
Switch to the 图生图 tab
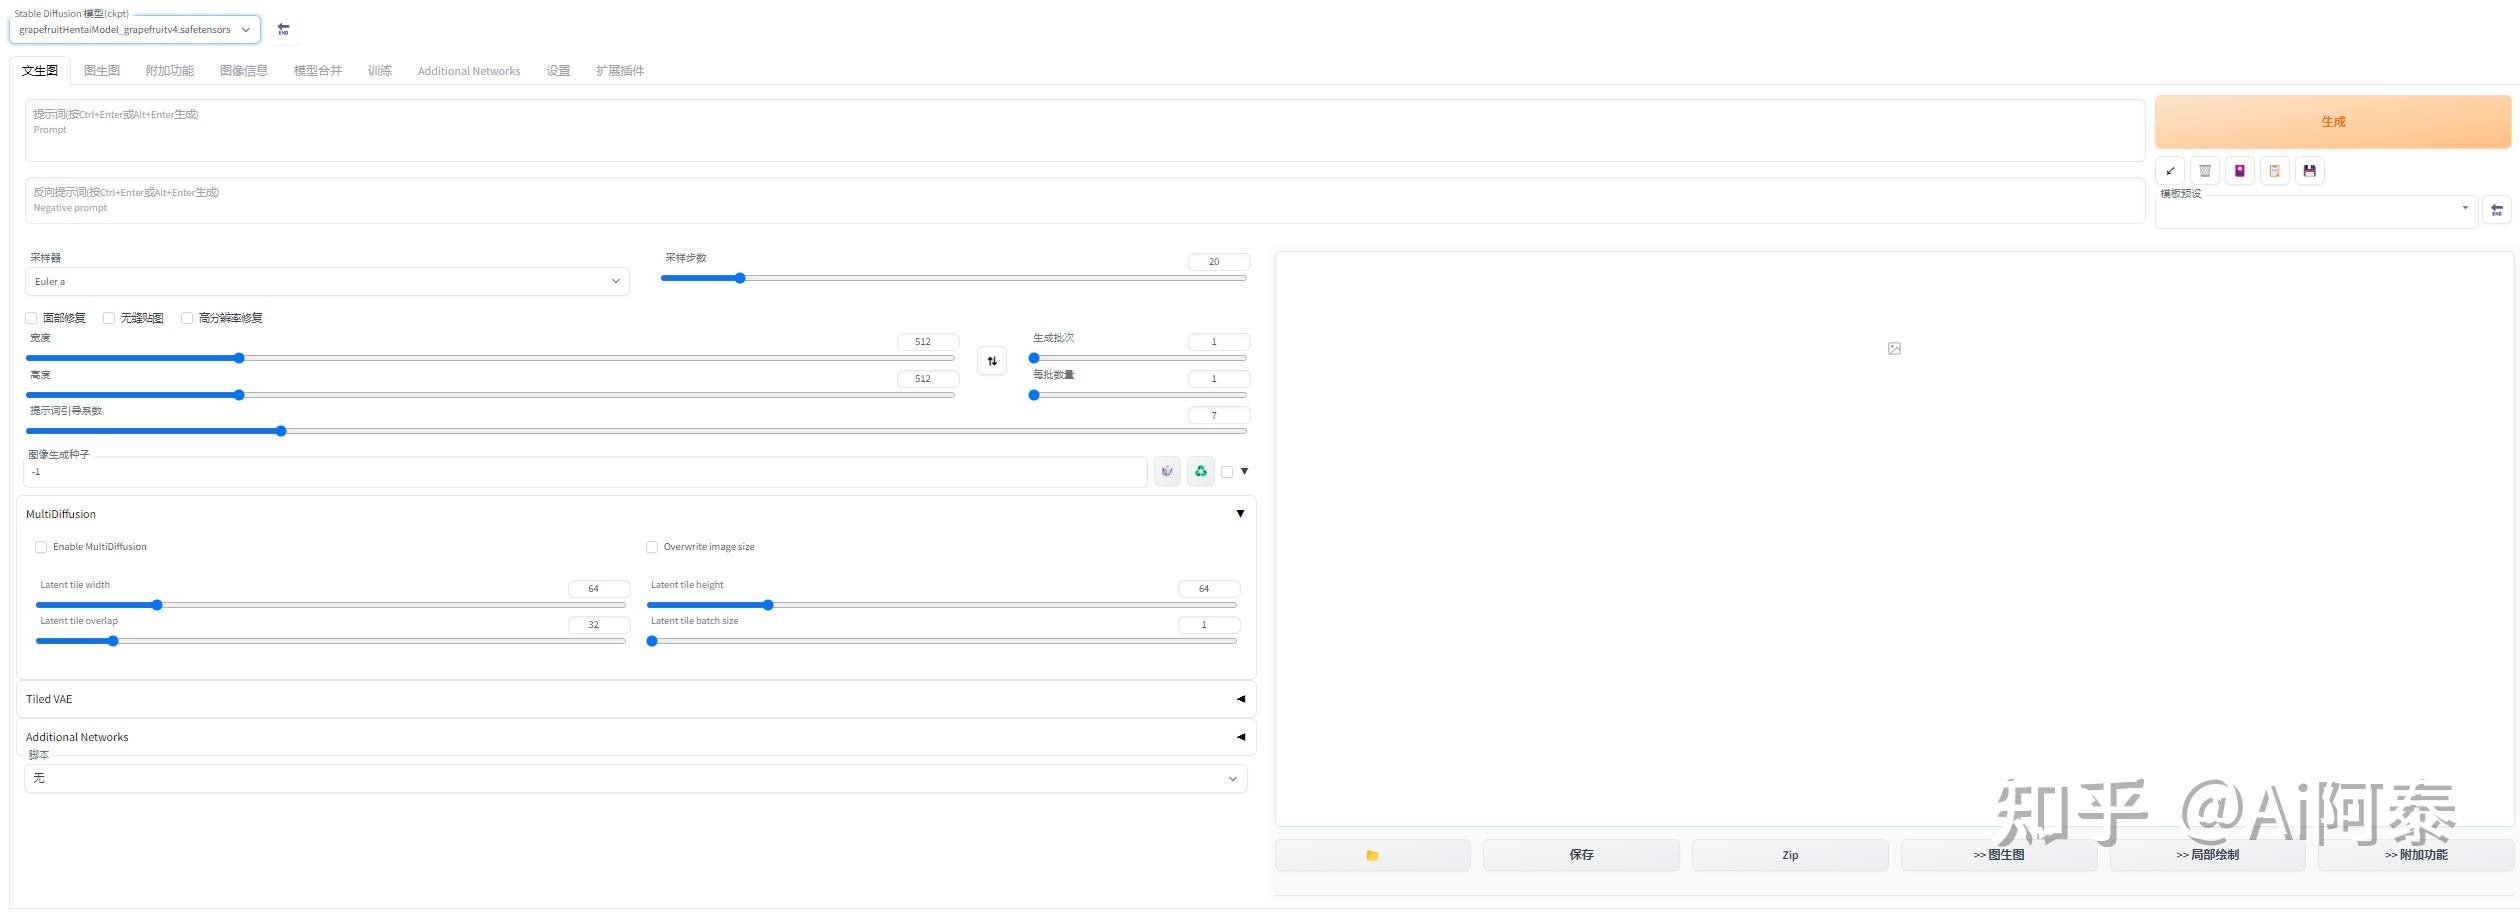click(x=101, y=70)
